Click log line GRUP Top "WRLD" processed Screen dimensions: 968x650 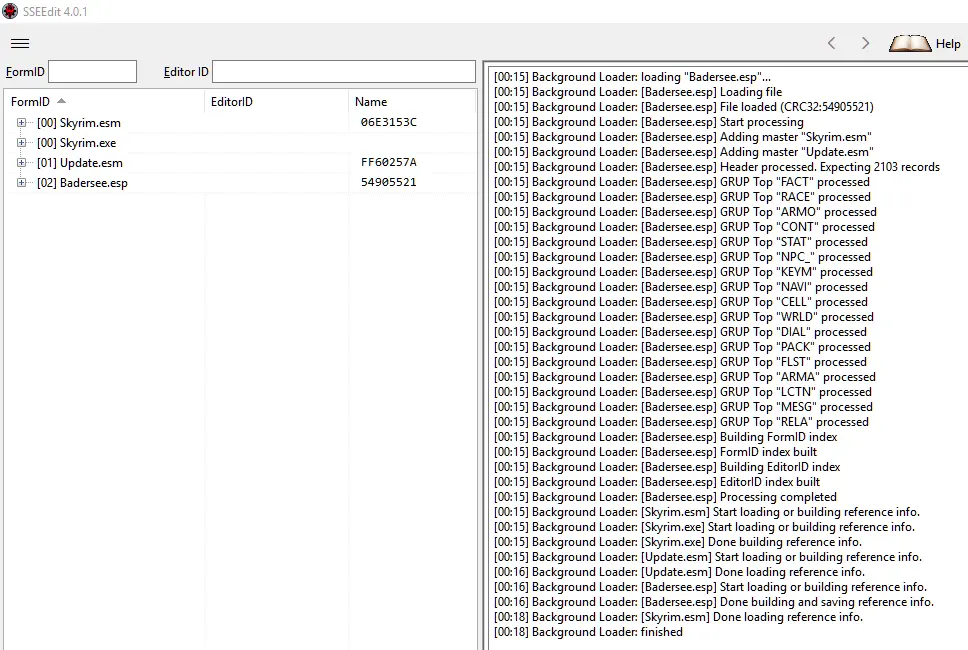[684, 317]
